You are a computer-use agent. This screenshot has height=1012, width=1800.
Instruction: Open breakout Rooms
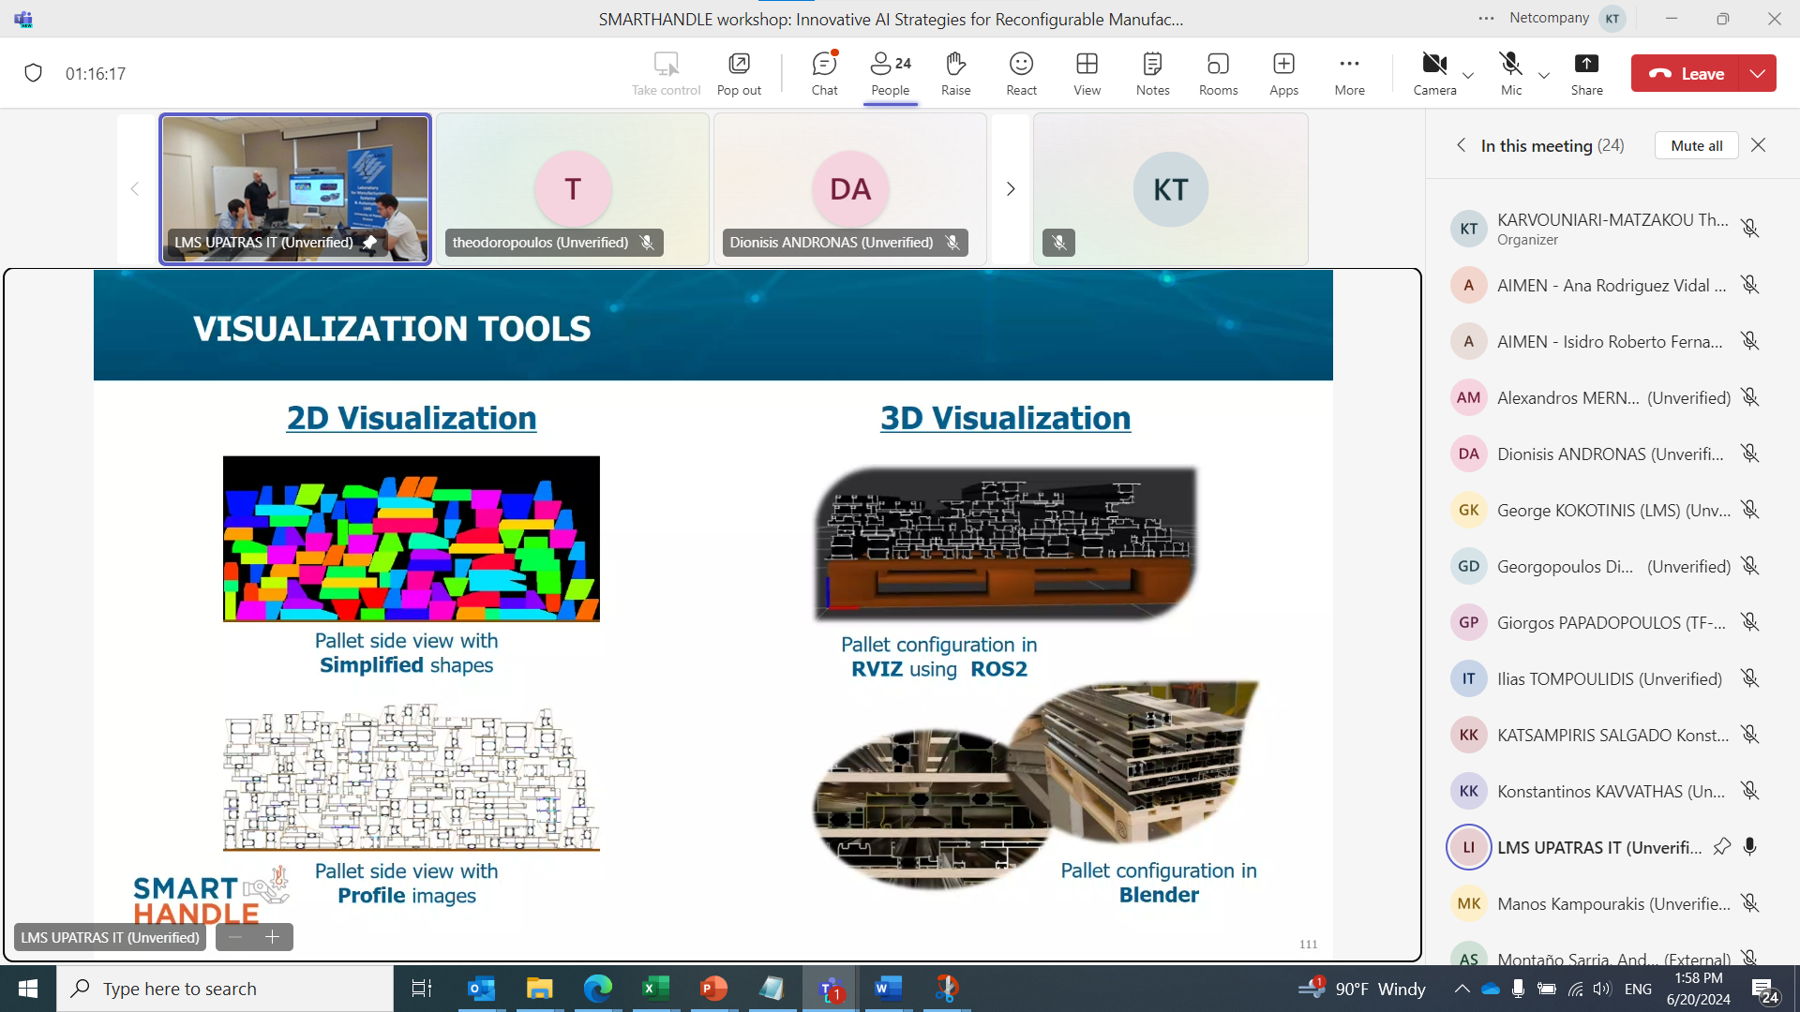[1218, 73]
